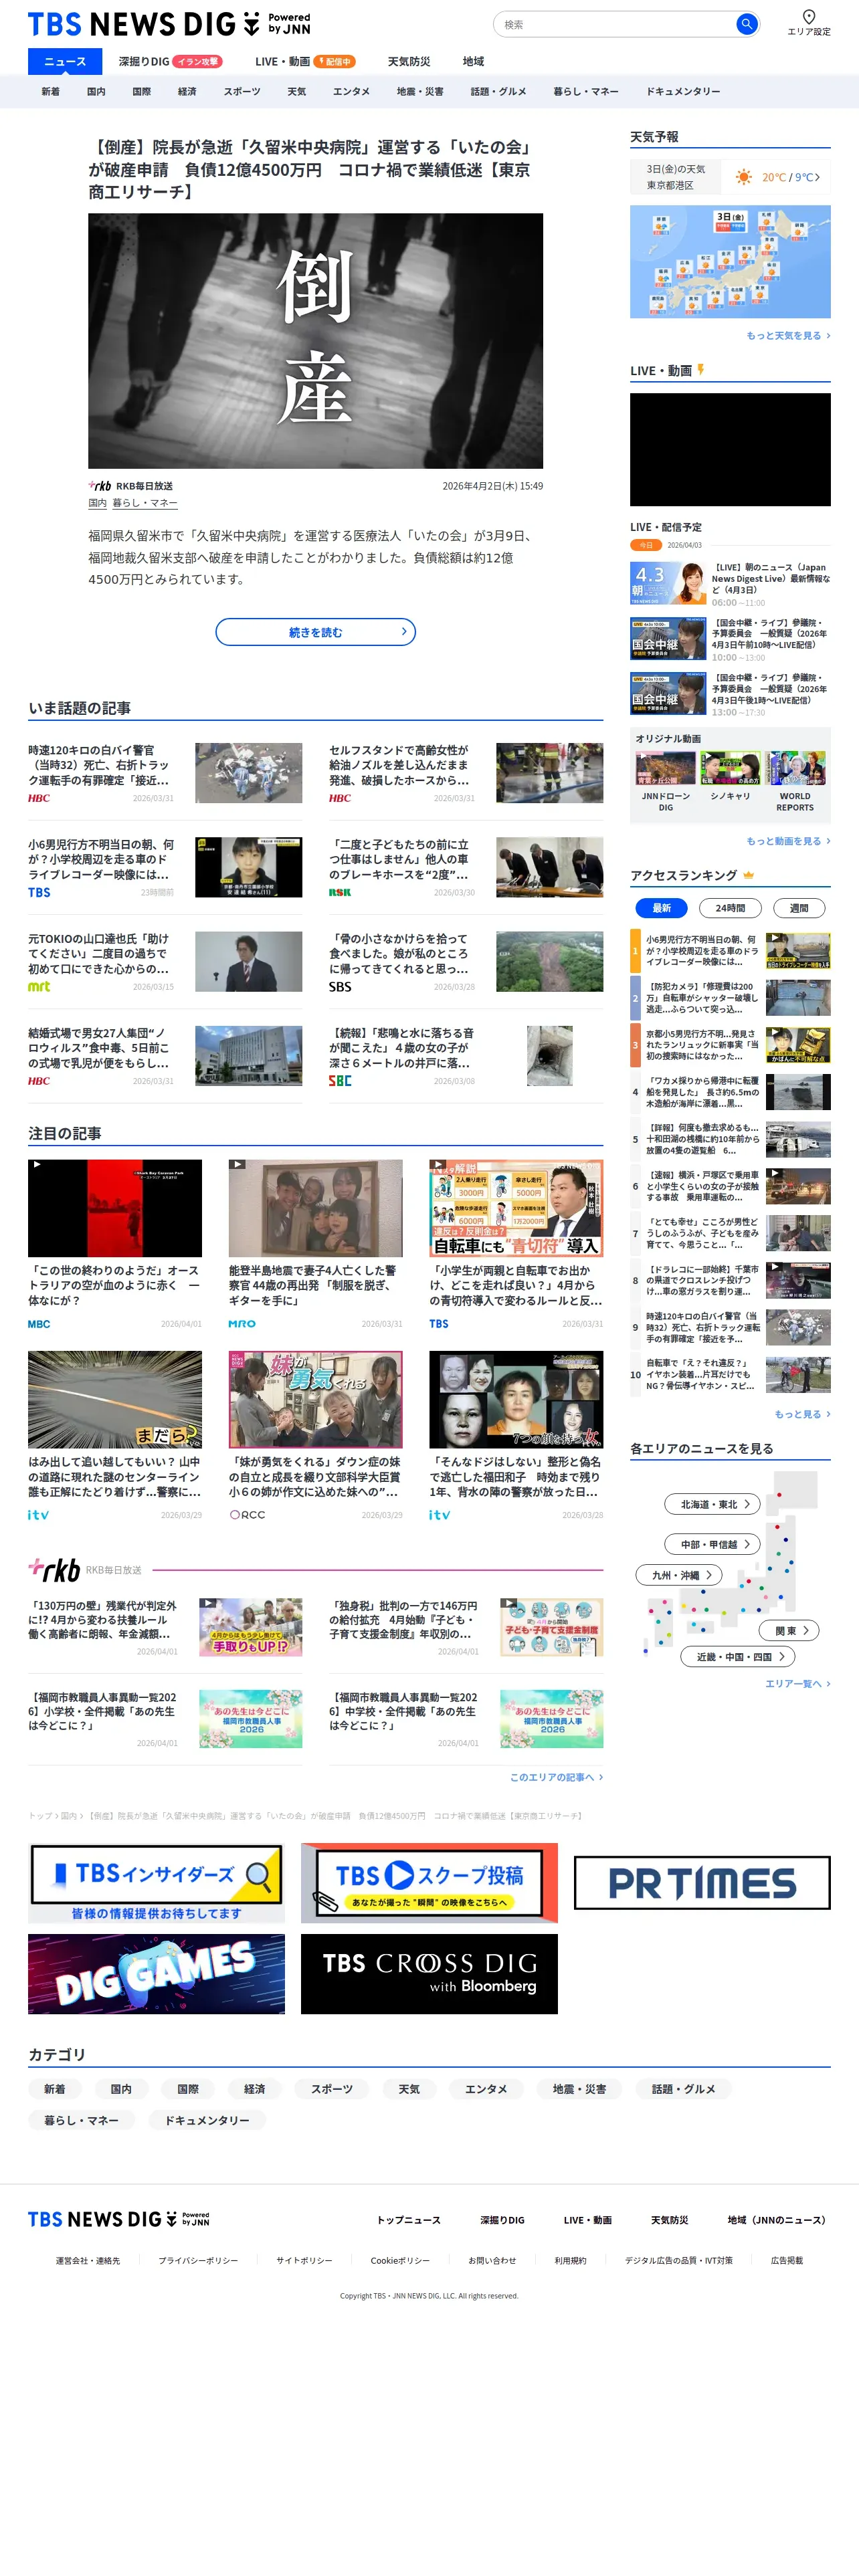Expand the 中部・甲信越 area
The height and width of the screenshot is (2576, 859).
coord(713,1544)
